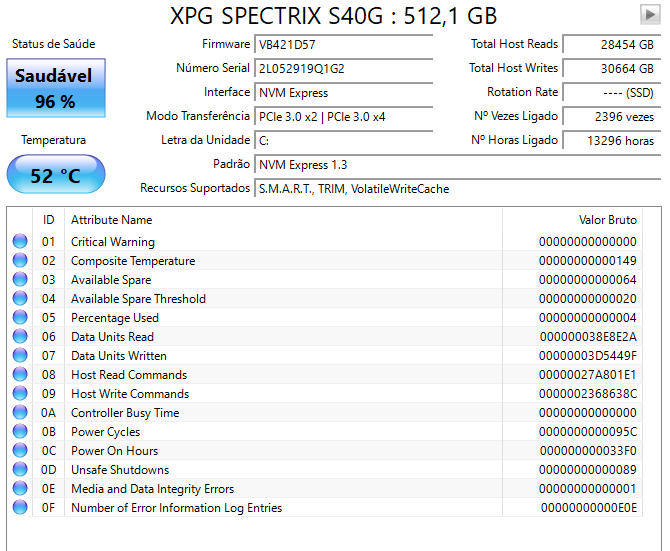Select Number of Error Information Log Entries
The width and height of the screenshot is (670, 551).
[x=176, y=508]
